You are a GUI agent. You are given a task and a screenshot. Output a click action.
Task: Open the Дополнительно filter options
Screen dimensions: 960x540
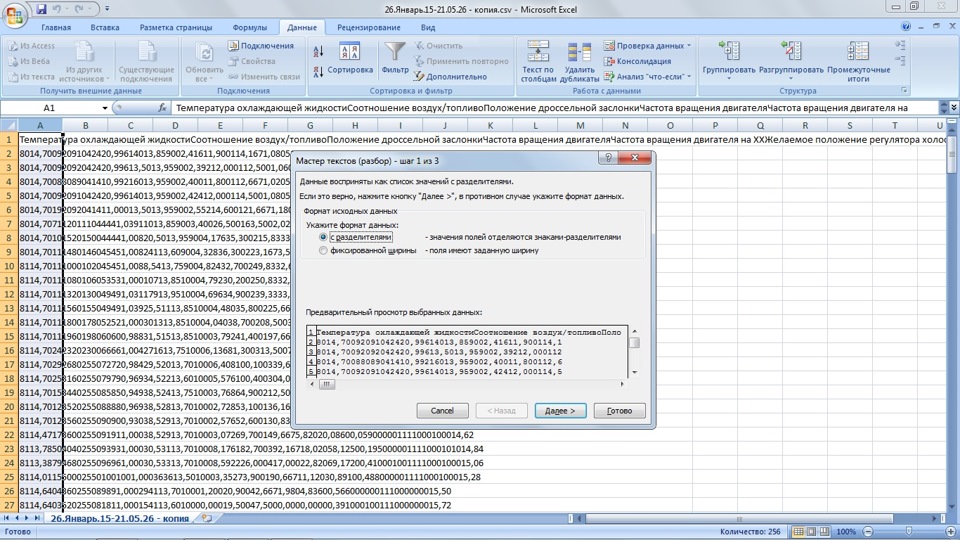point(450,77)
